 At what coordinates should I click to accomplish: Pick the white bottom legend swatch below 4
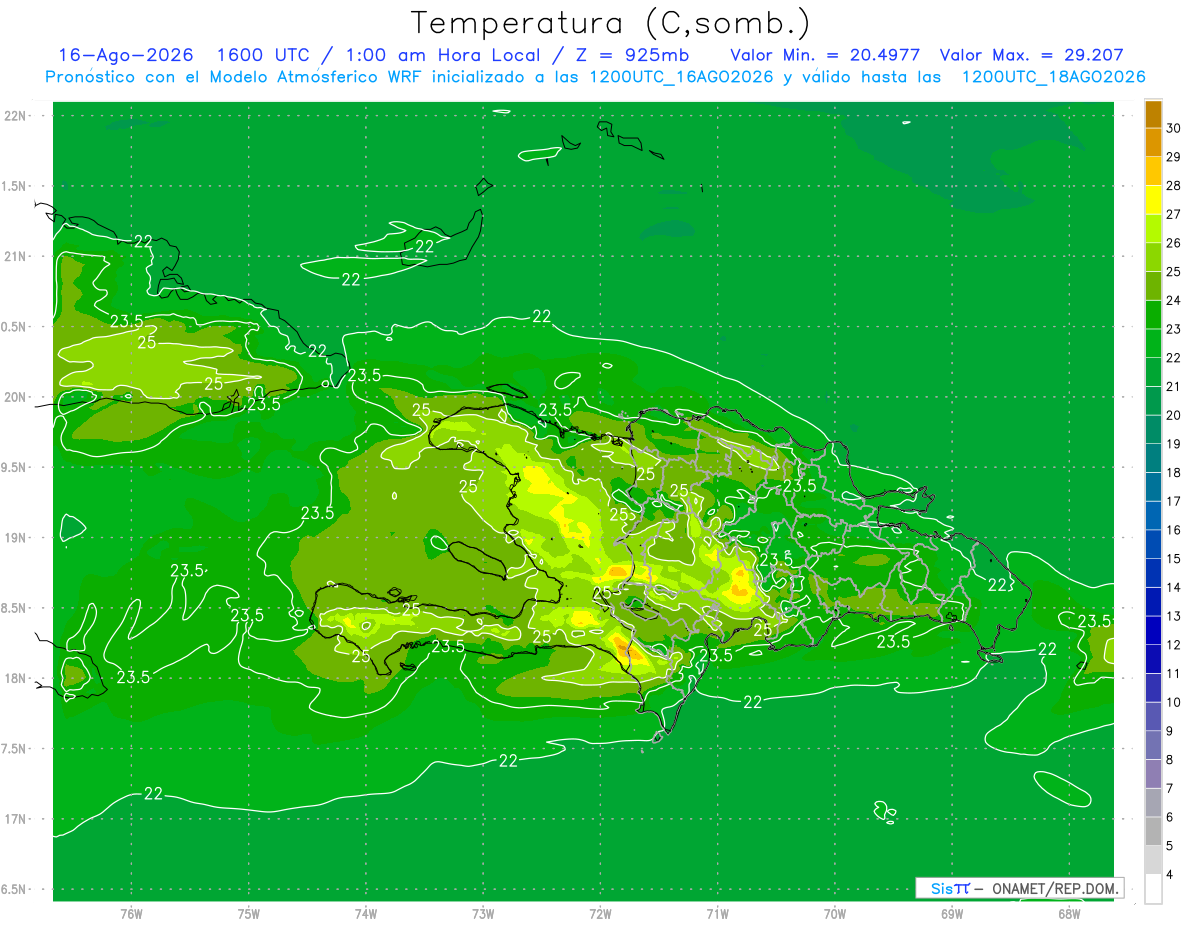pyautogui.click(x=1153, y=889)
